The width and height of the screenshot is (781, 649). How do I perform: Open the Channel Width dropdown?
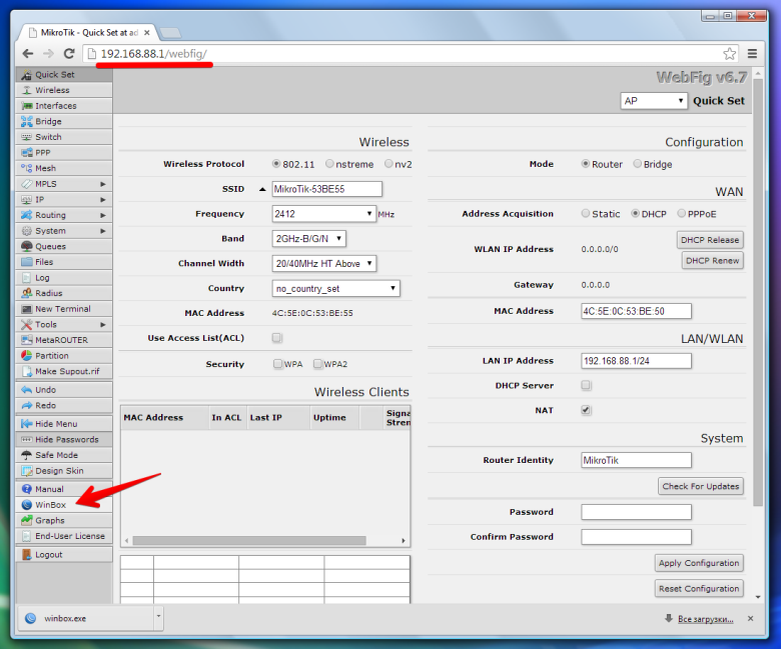coord(324,264)
